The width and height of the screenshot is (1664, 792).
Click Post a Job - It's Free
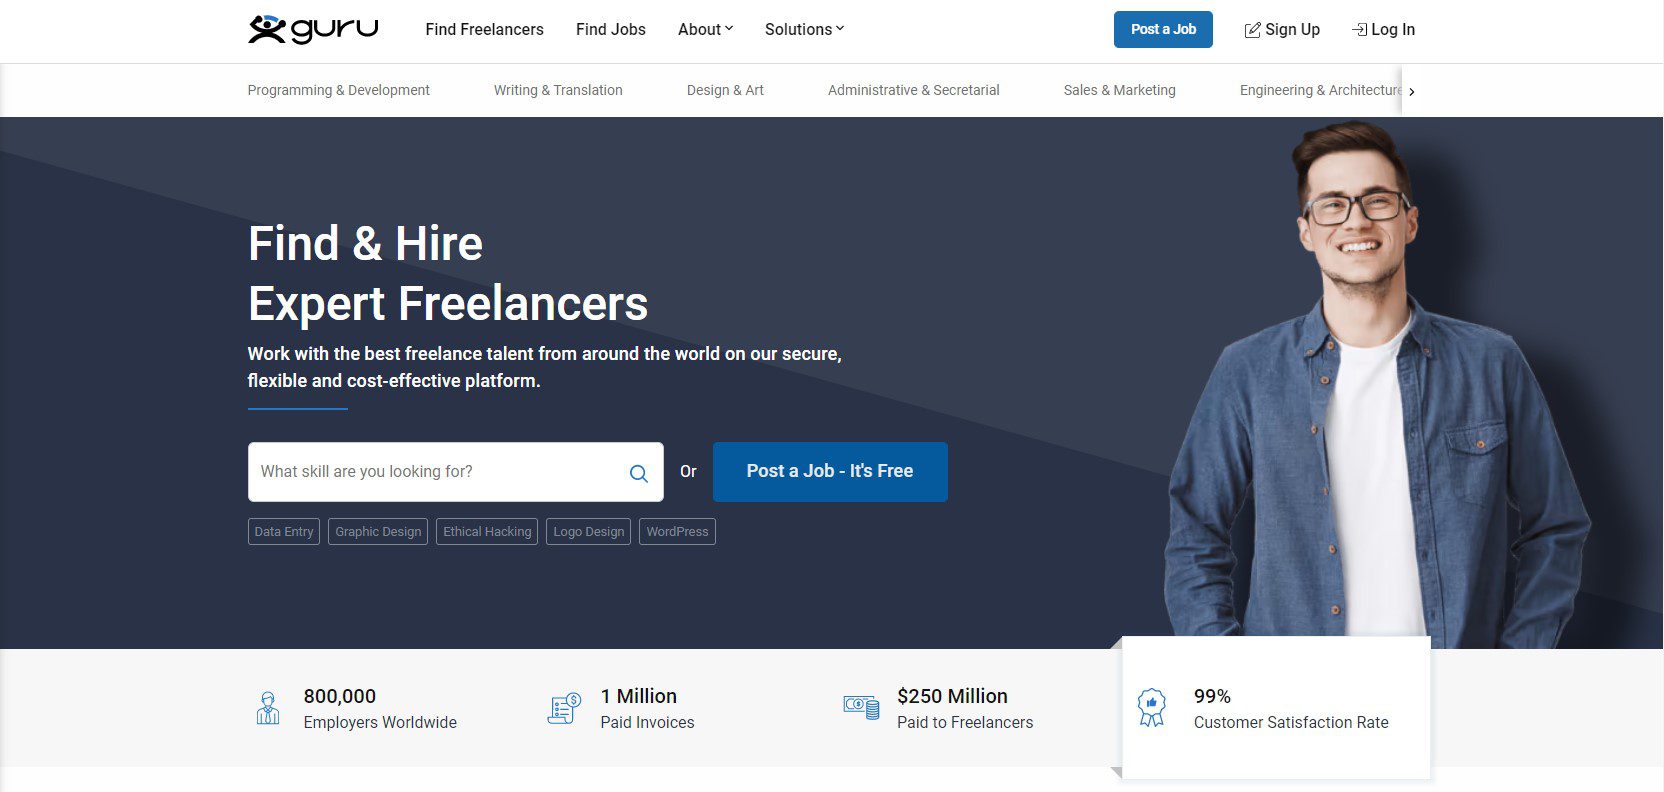click(830, 471)
